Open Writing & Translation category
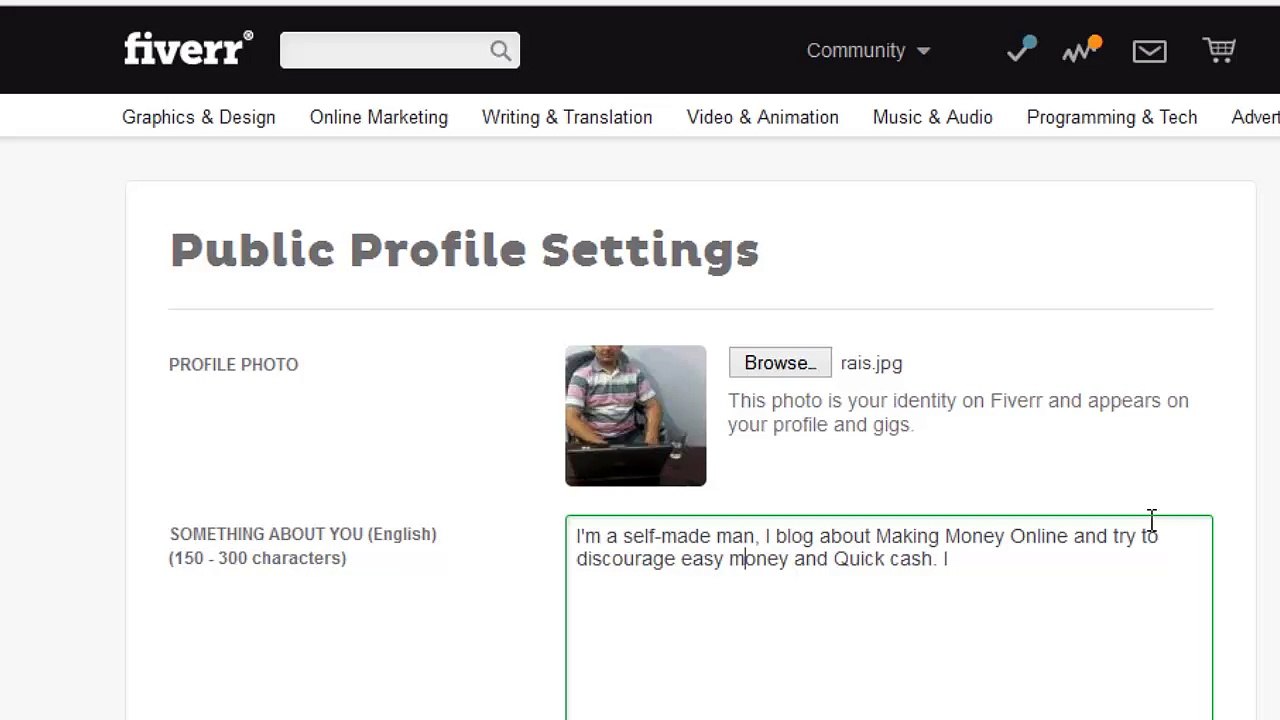This screenshot has height=720, width=1280. click(567, 117)
